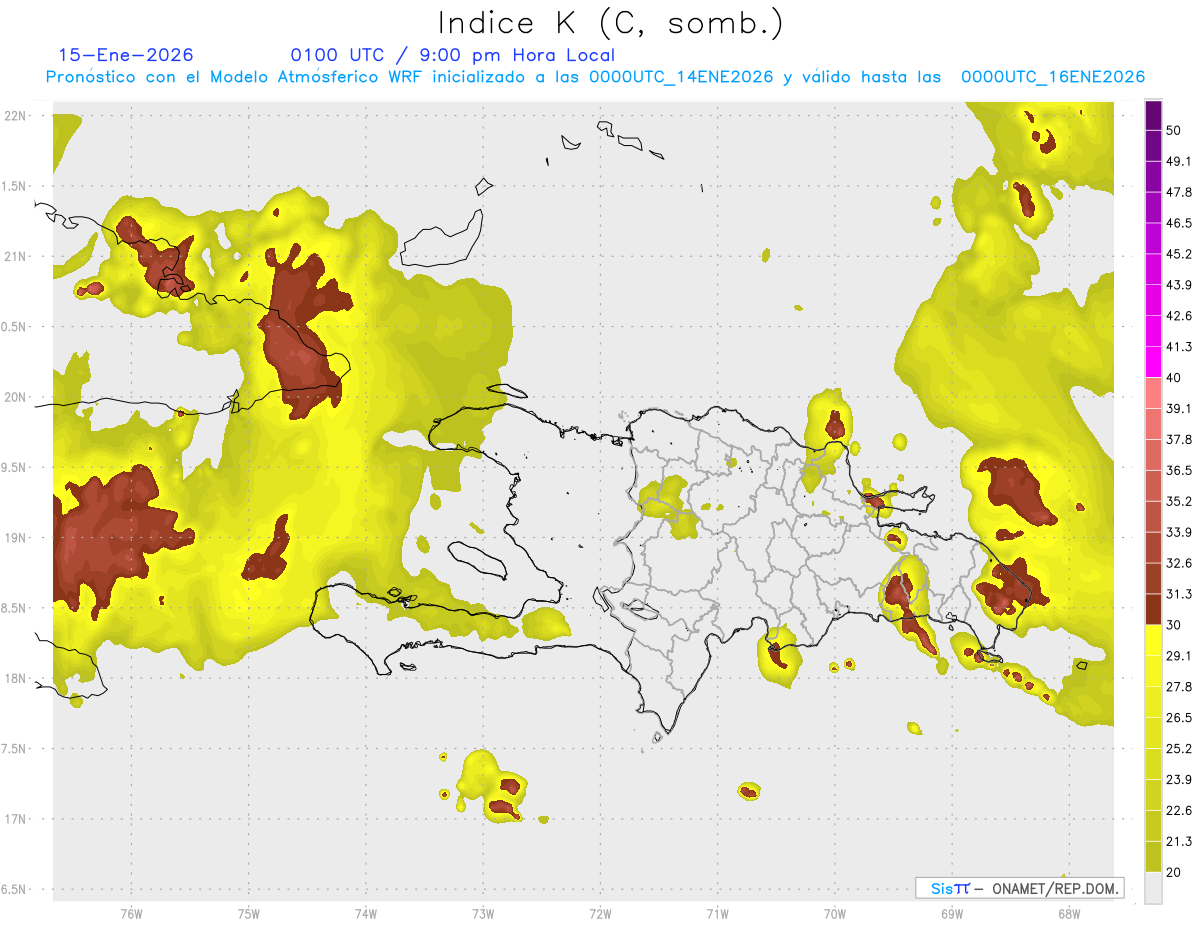
Task: Select the dark brown colorbar segment above 30
Action: pos(1154,609)
